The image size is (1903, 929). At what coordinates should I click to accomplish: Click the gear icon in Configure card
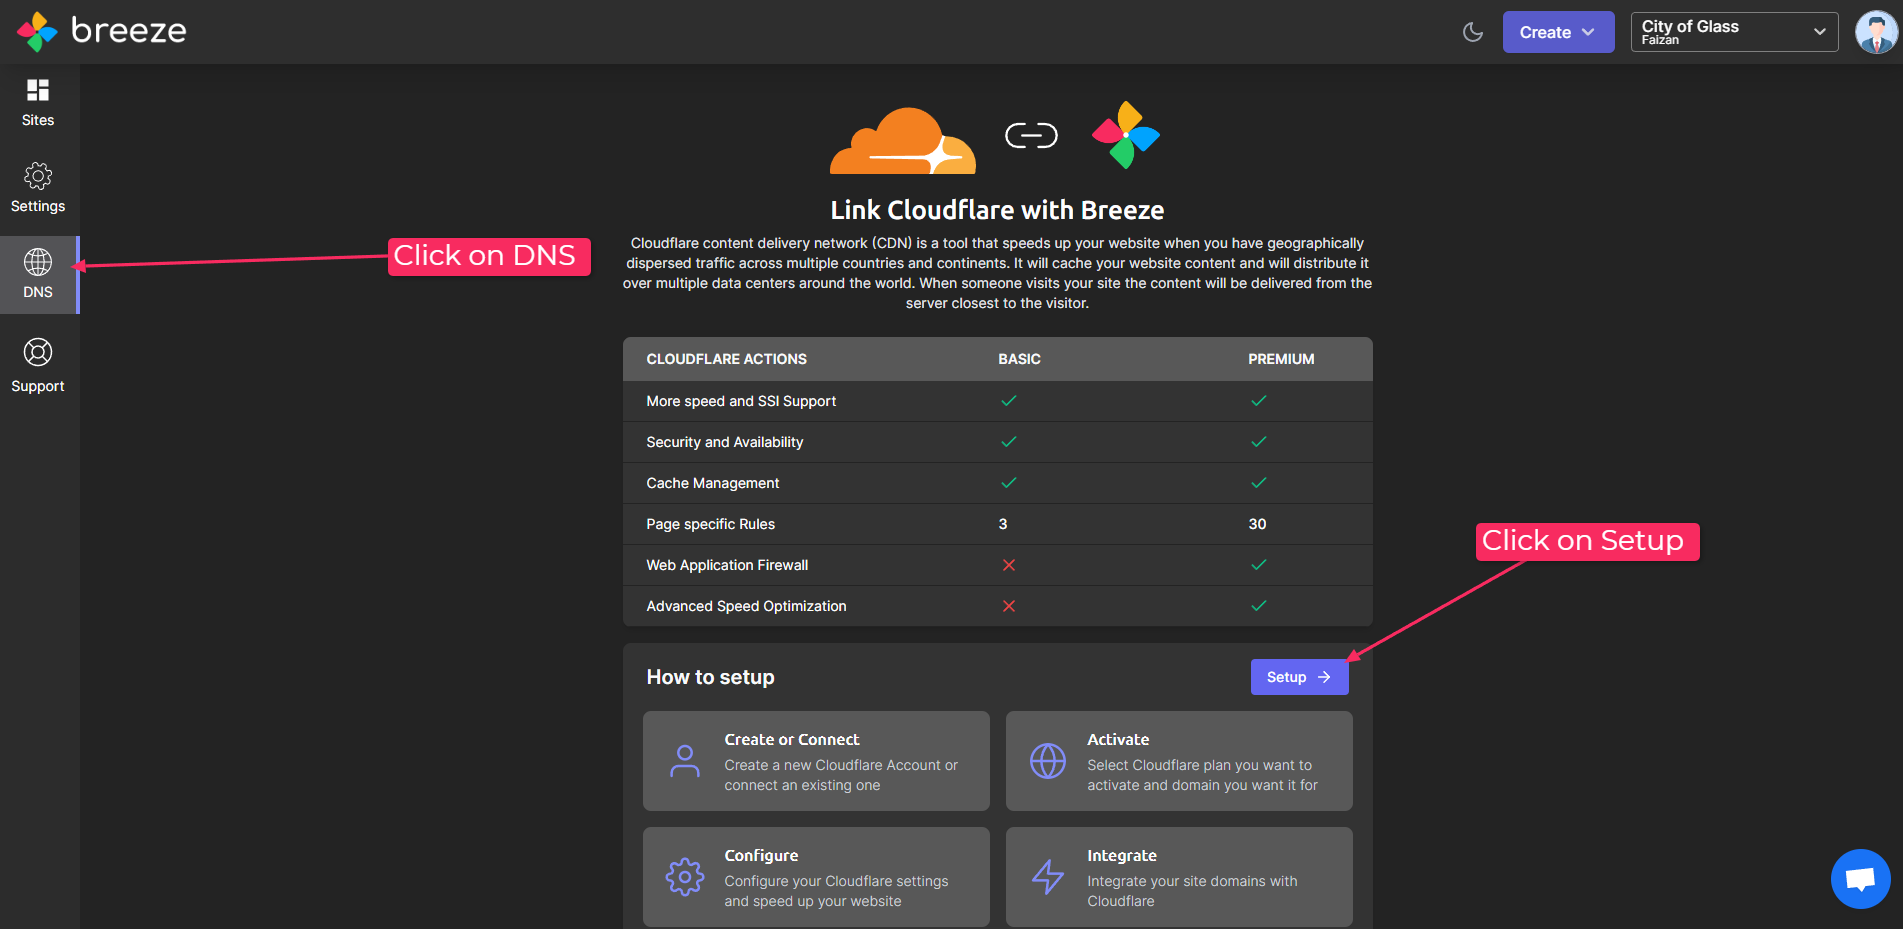point(685,877)
